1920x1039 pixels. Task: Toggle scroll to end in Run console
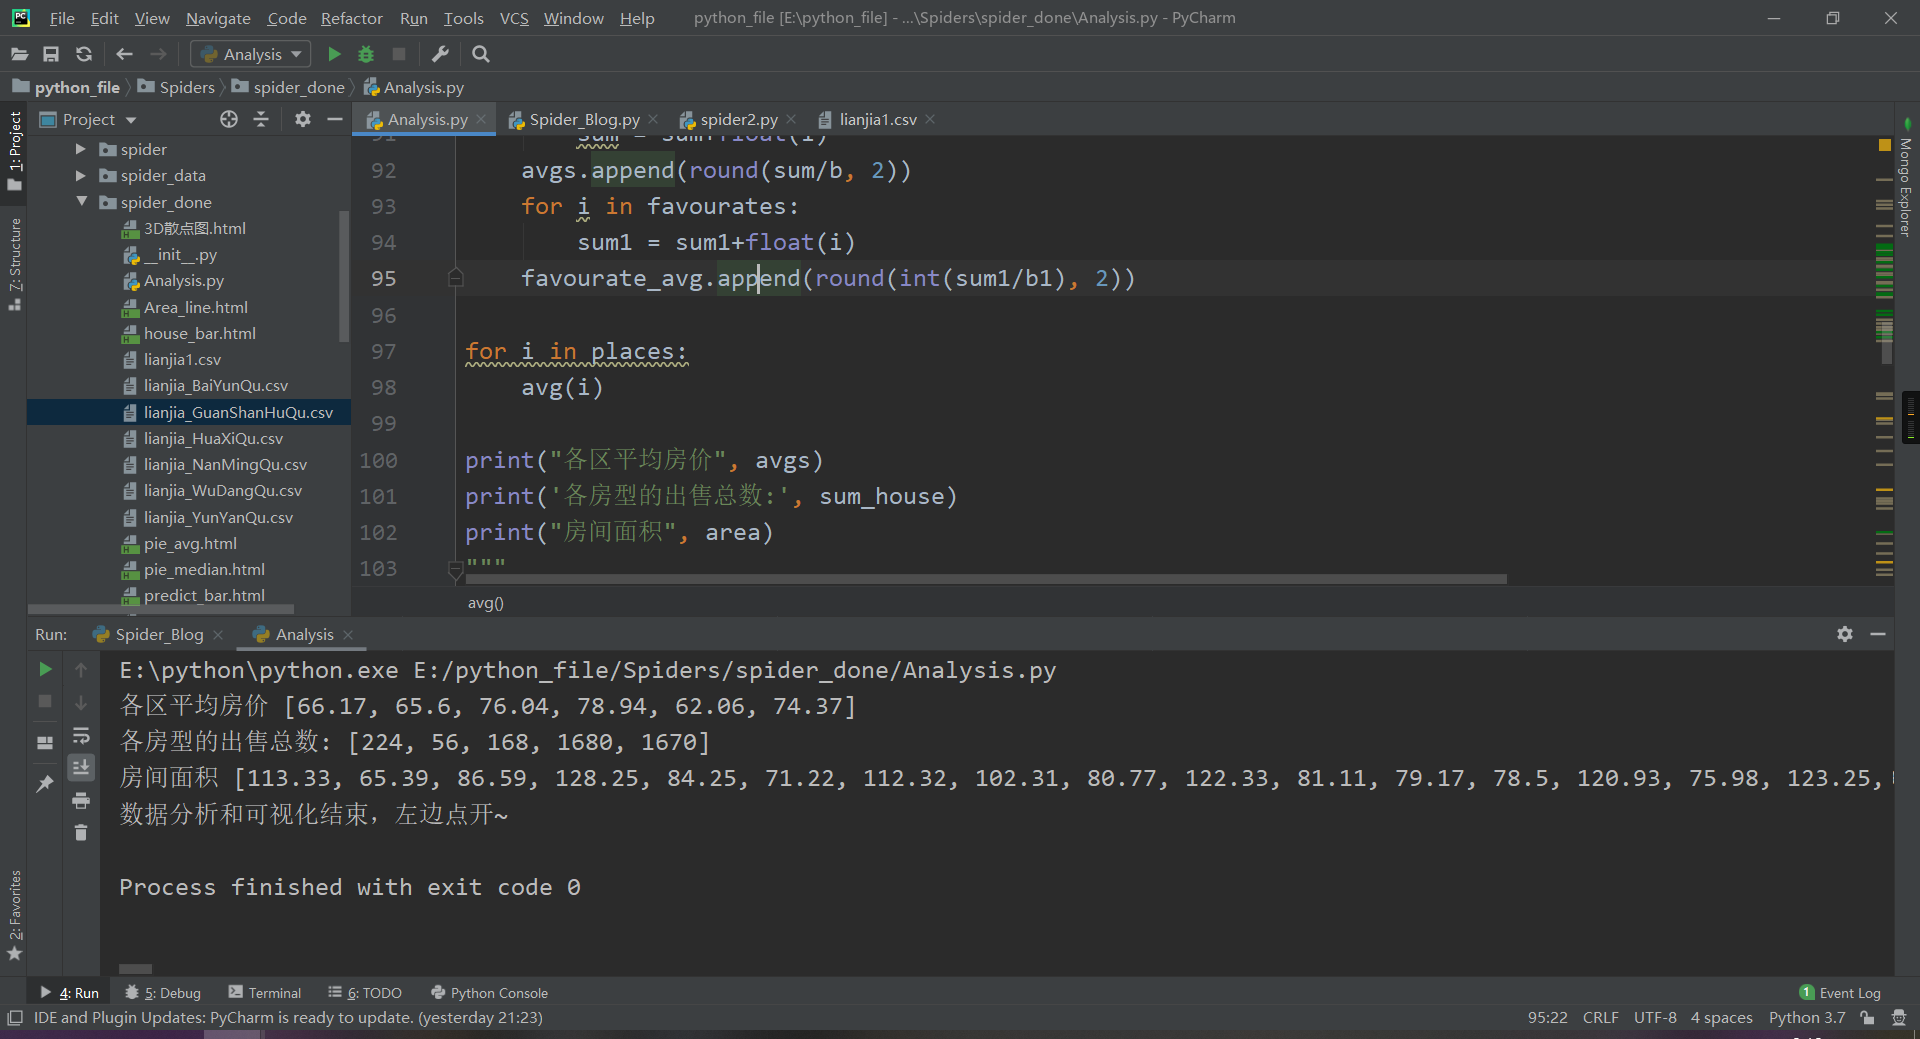tap(81, 767)
